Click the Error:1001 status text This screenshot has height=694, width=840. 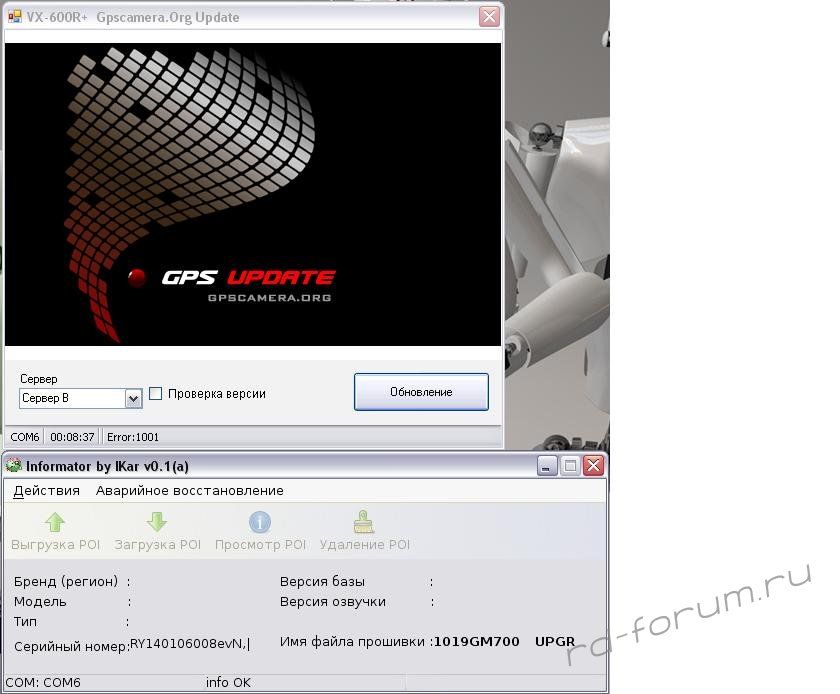tap(133, 437)
